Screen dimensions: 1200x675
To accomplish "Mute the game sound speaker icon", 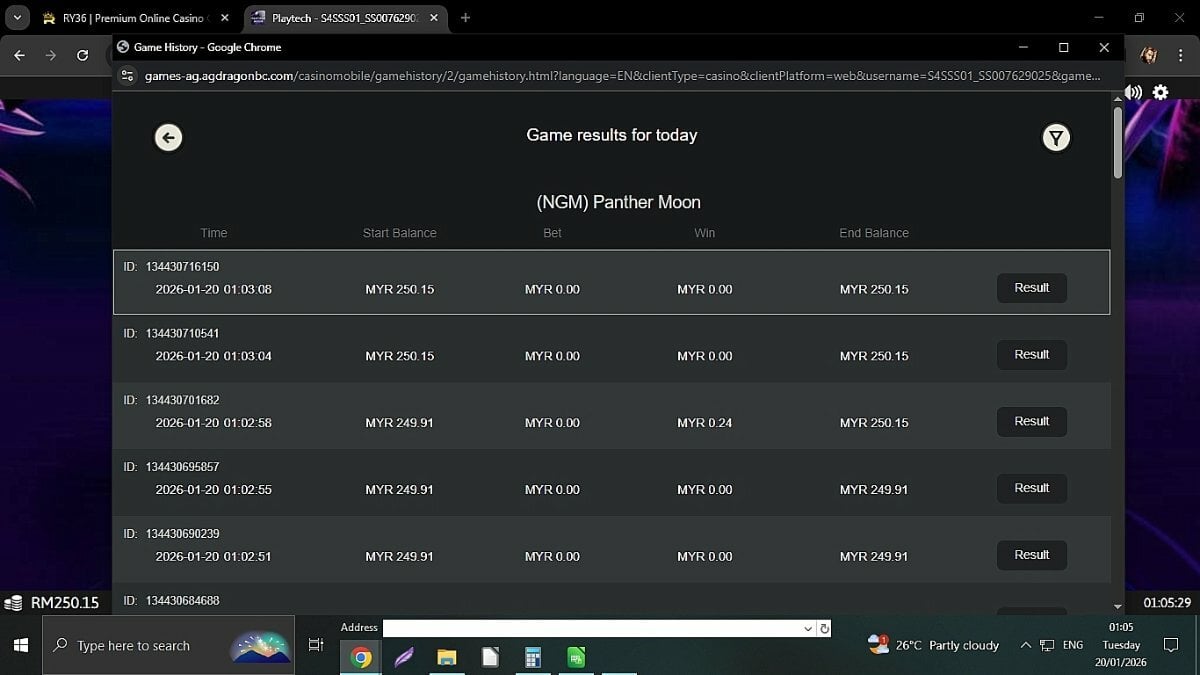I will tap(1134, 92).
